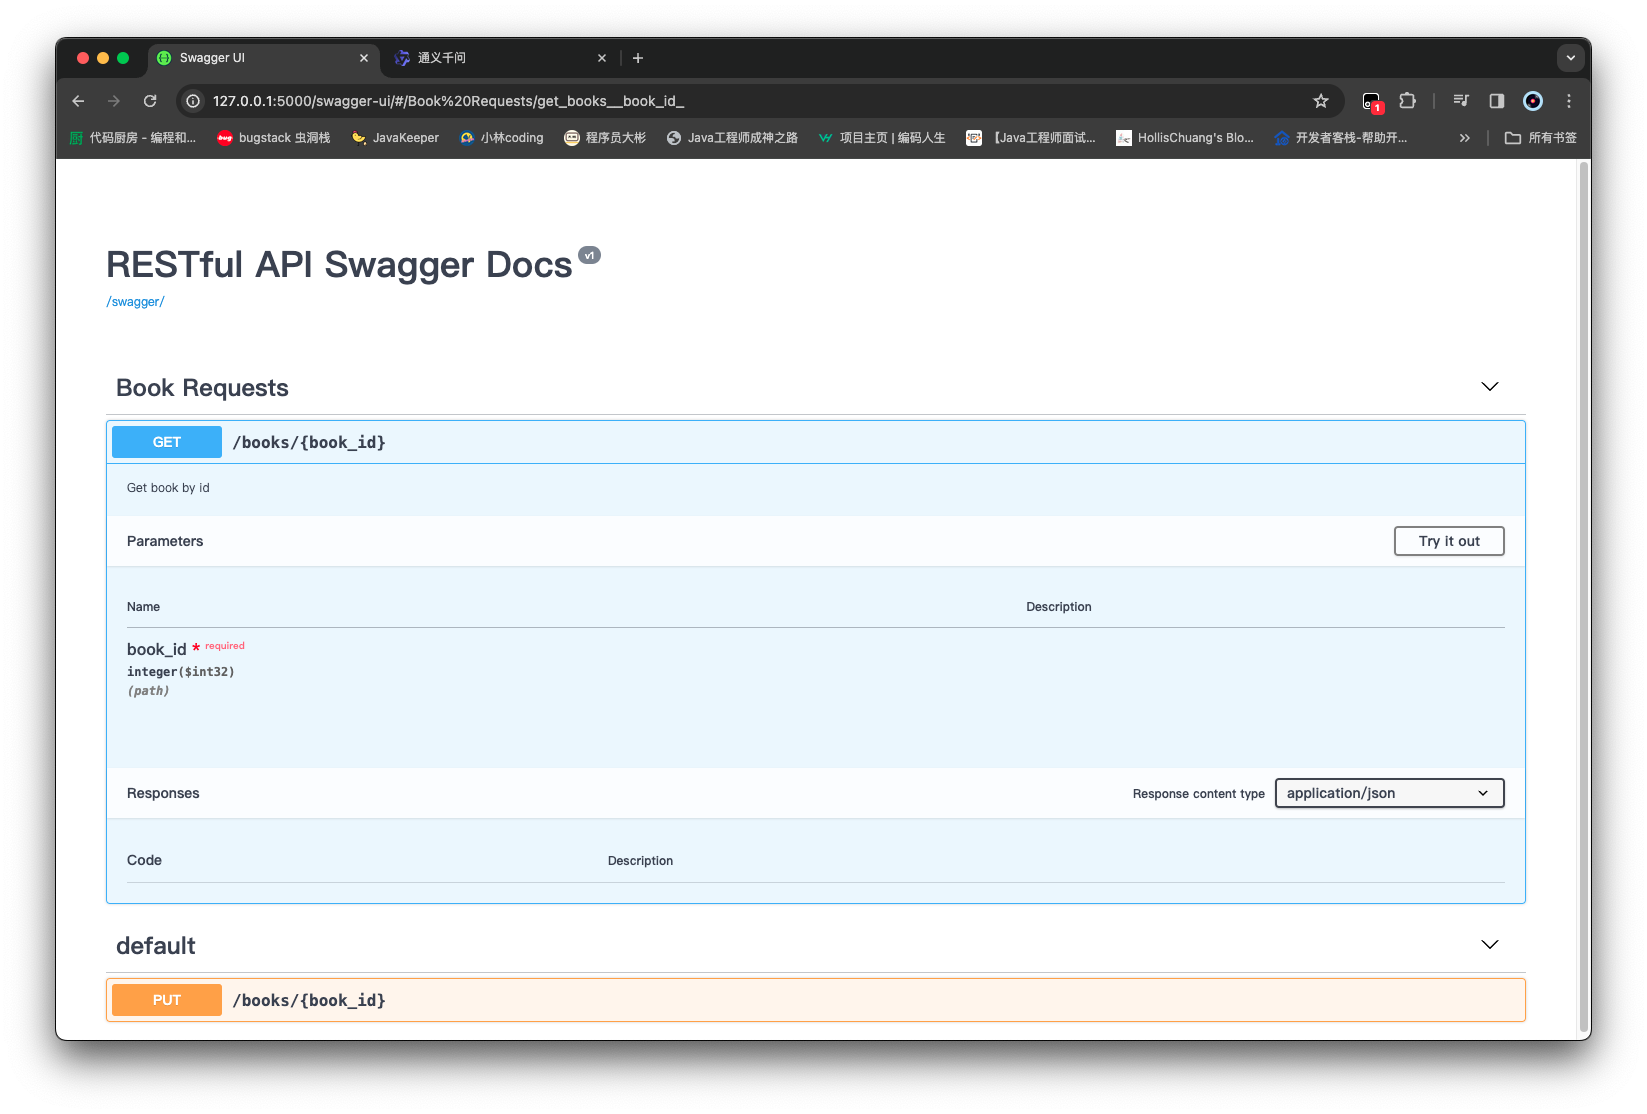Reload the Swagger UI page

point(150,101)
